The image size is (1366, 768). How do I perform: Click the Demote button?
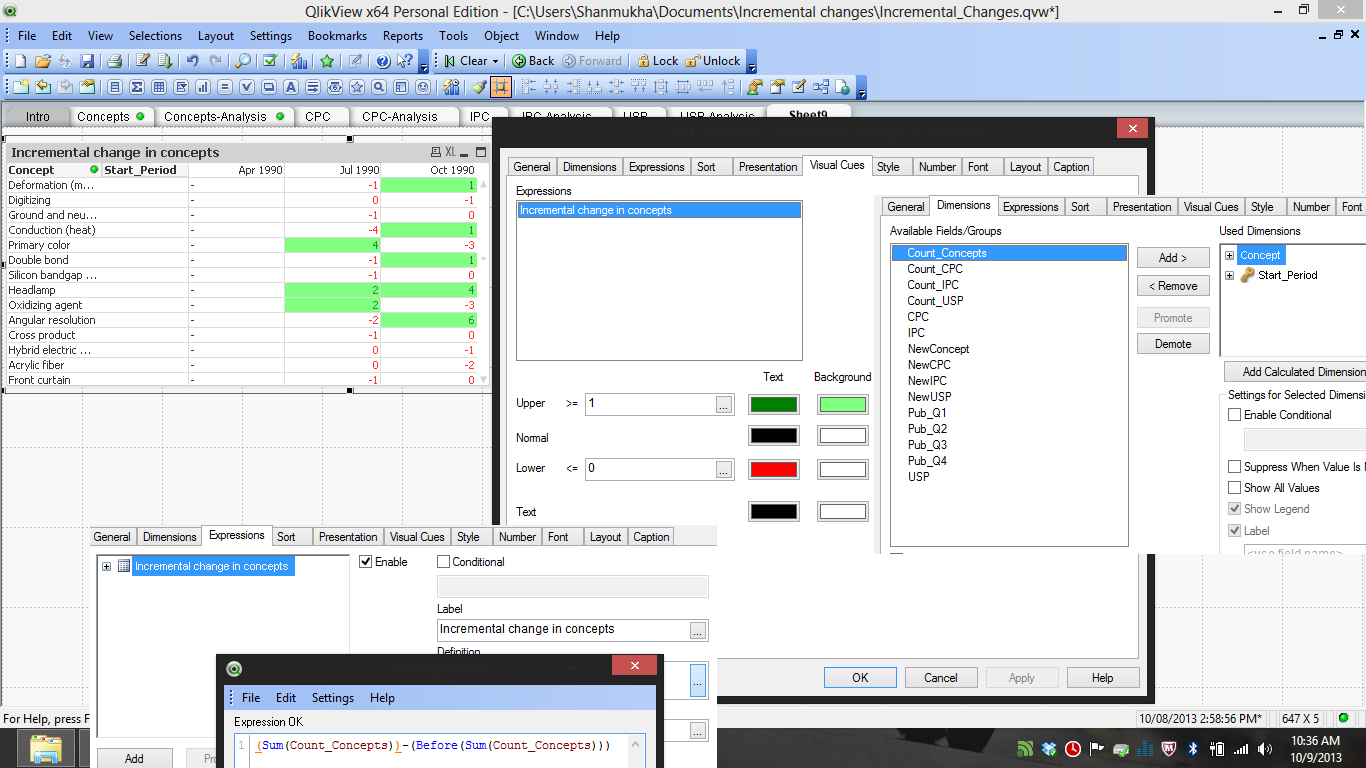1173,344
